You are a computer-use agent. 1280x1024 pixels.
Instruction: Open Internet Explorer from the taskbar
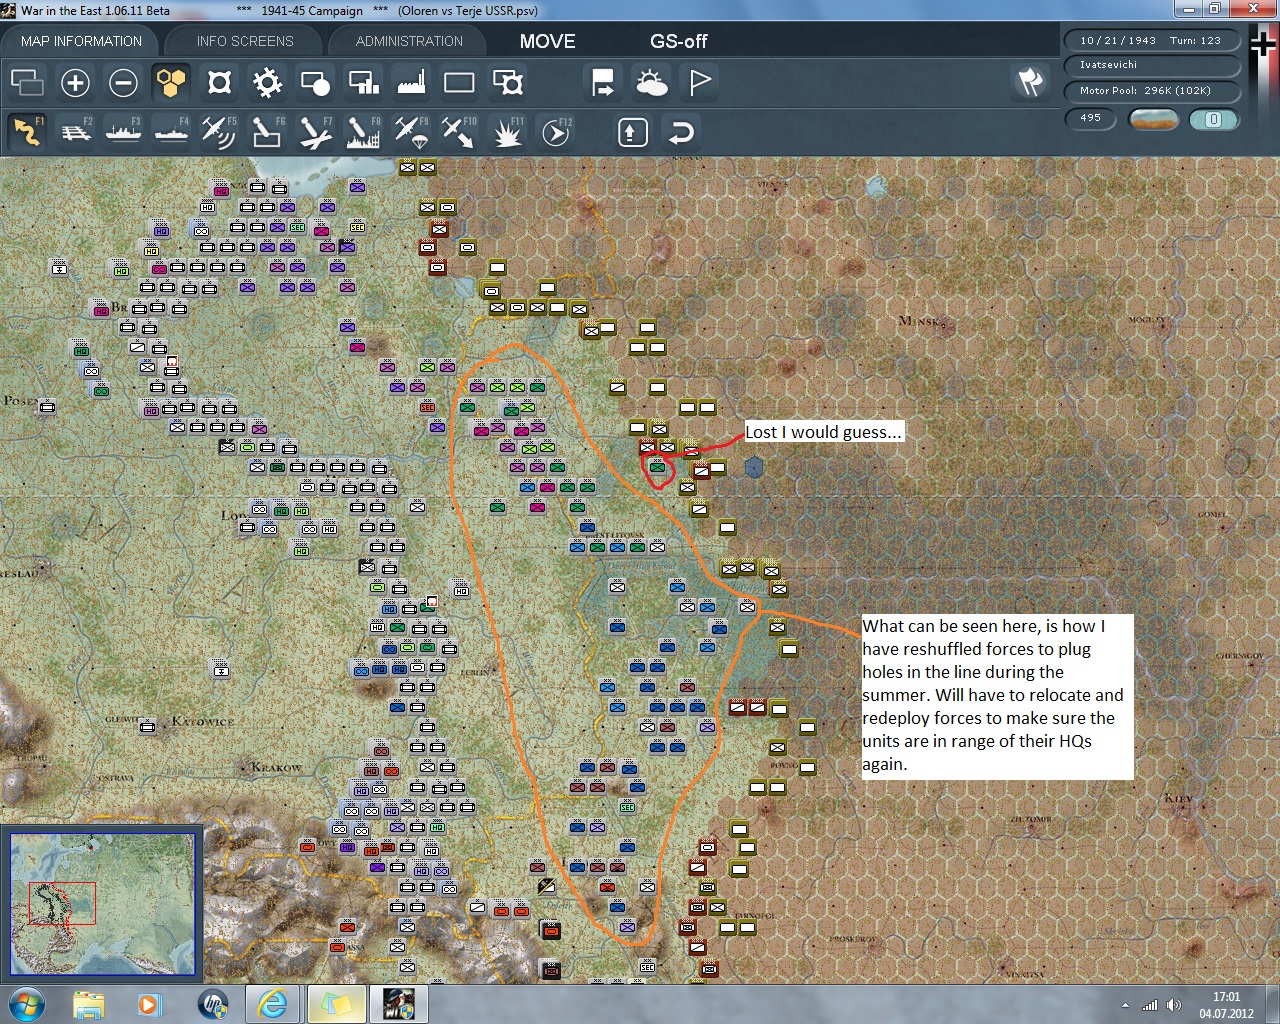[272, 1004]
